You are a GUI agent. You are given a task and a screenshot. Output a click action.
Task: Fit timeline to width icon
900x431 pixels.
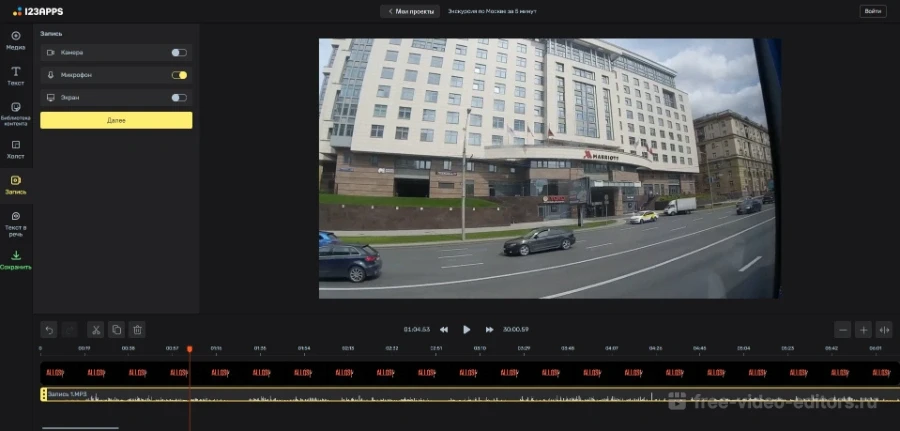click(x=884, y=329)
